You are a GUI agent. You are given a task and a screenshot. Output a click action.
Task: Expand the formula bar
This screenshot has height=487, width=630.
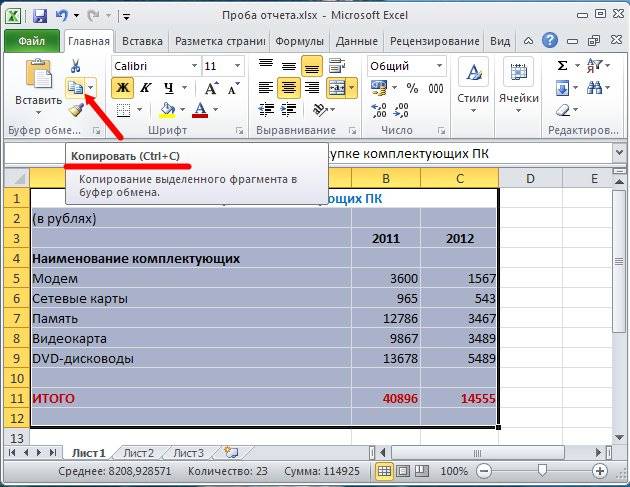pyautogui.click(x=619, y=153)
